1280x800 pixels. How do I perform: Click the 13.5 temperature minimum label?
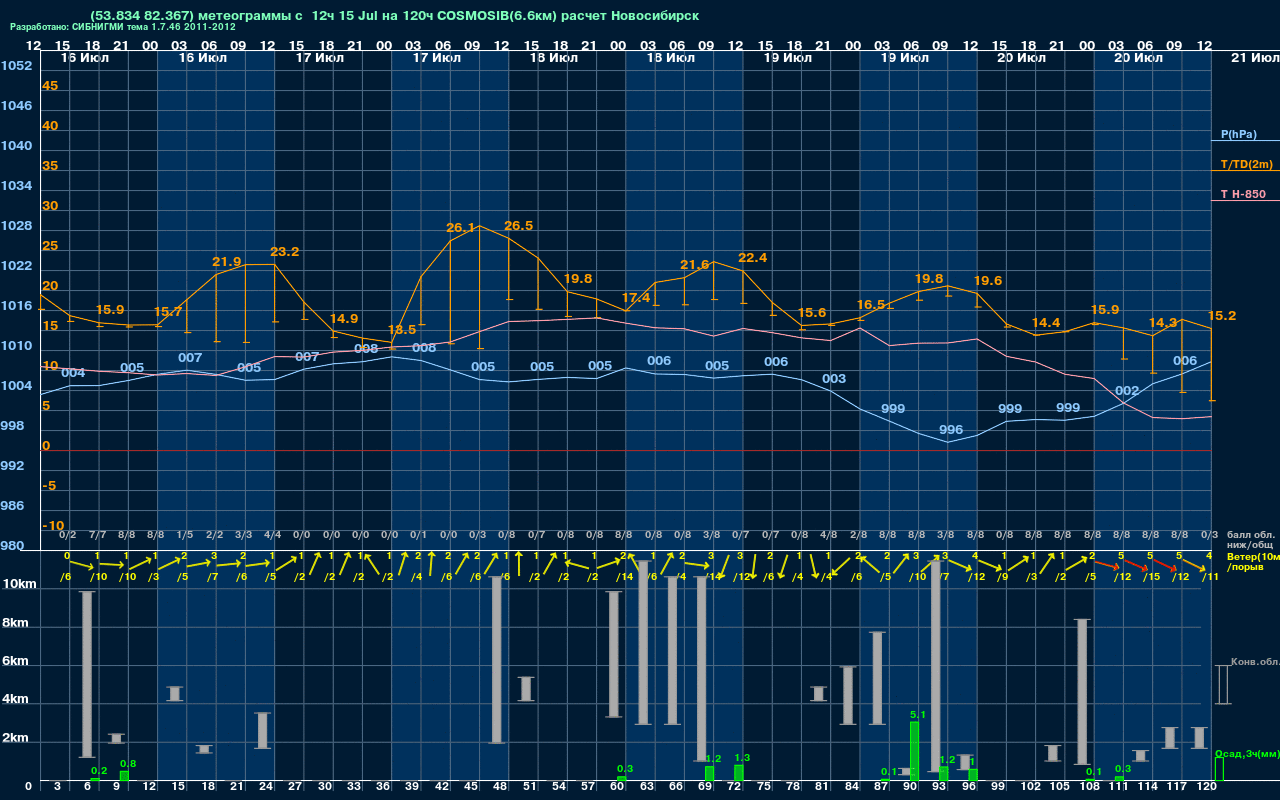click(x=402, y=330)
